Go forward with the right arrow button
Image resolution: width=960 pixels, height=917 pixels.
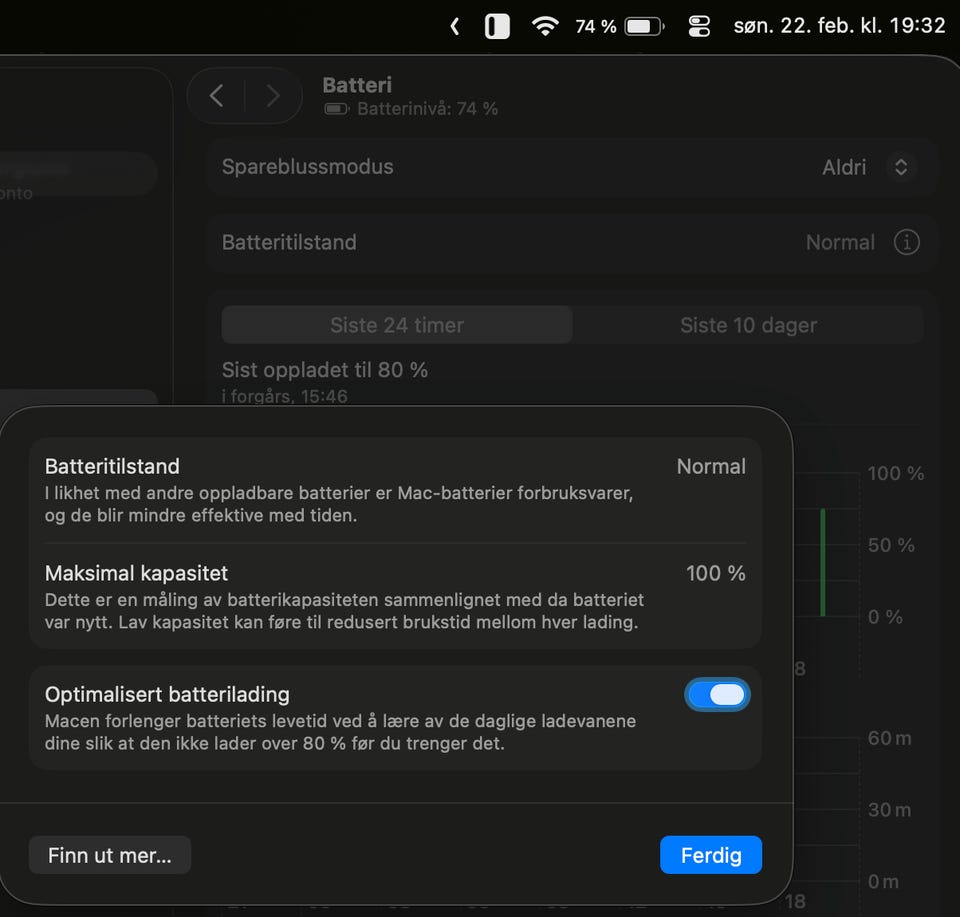pos(273,96)
